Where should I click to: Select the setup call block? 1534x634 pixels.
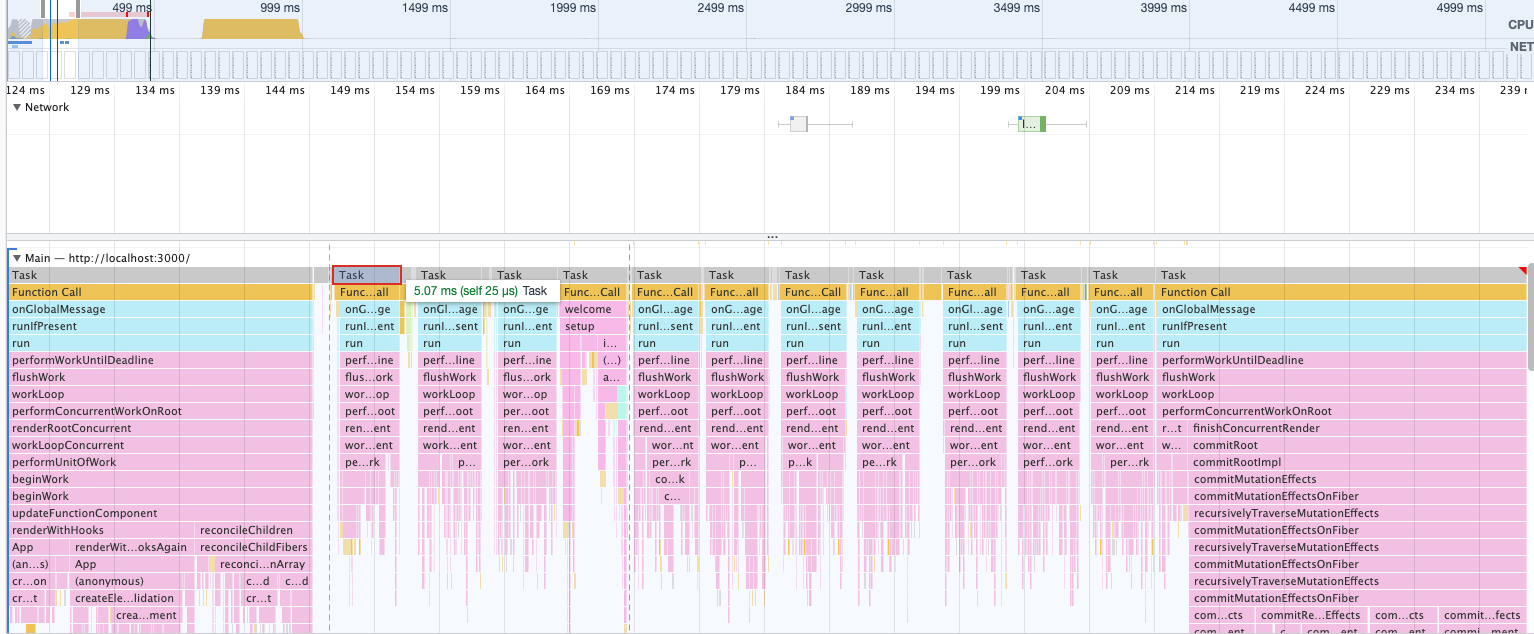[x=580, y=326]
